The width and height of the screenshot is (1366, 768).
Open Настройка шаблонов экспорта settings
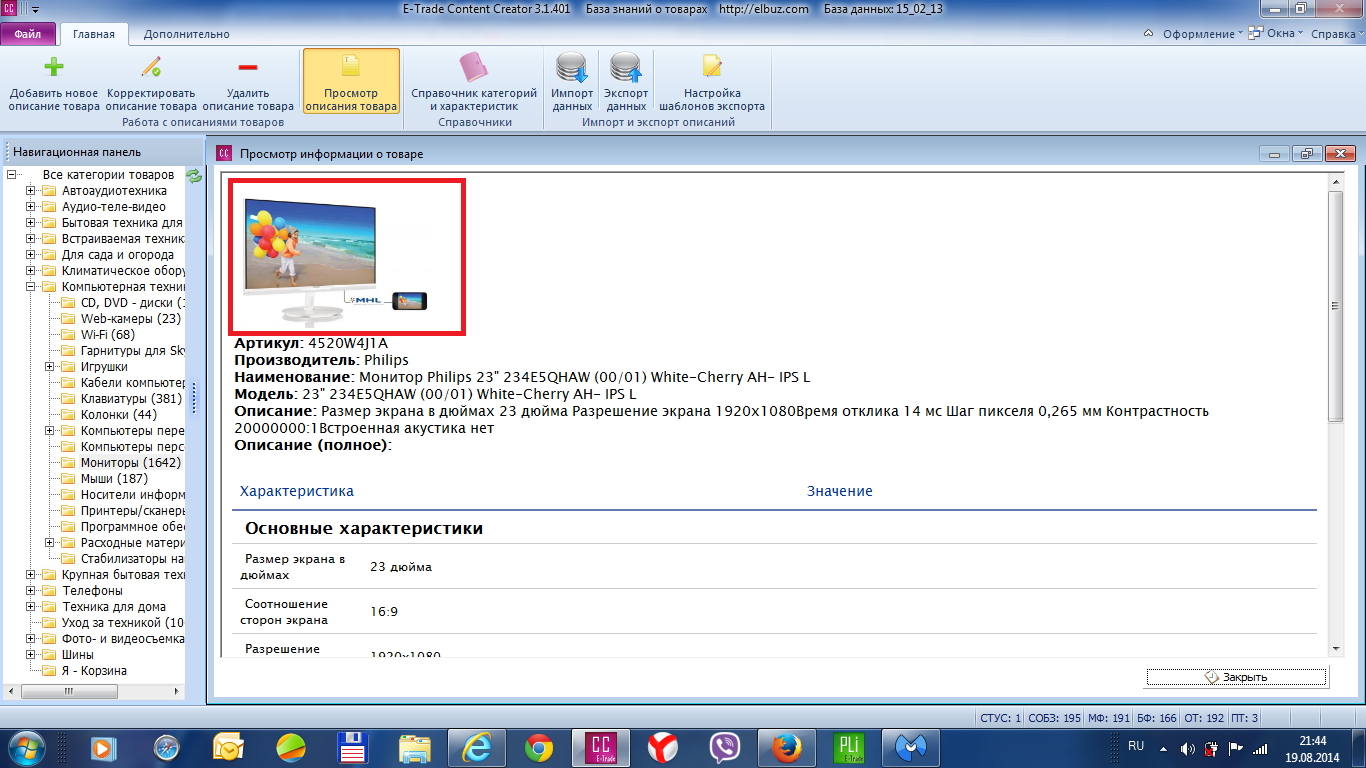click(712, 83)
